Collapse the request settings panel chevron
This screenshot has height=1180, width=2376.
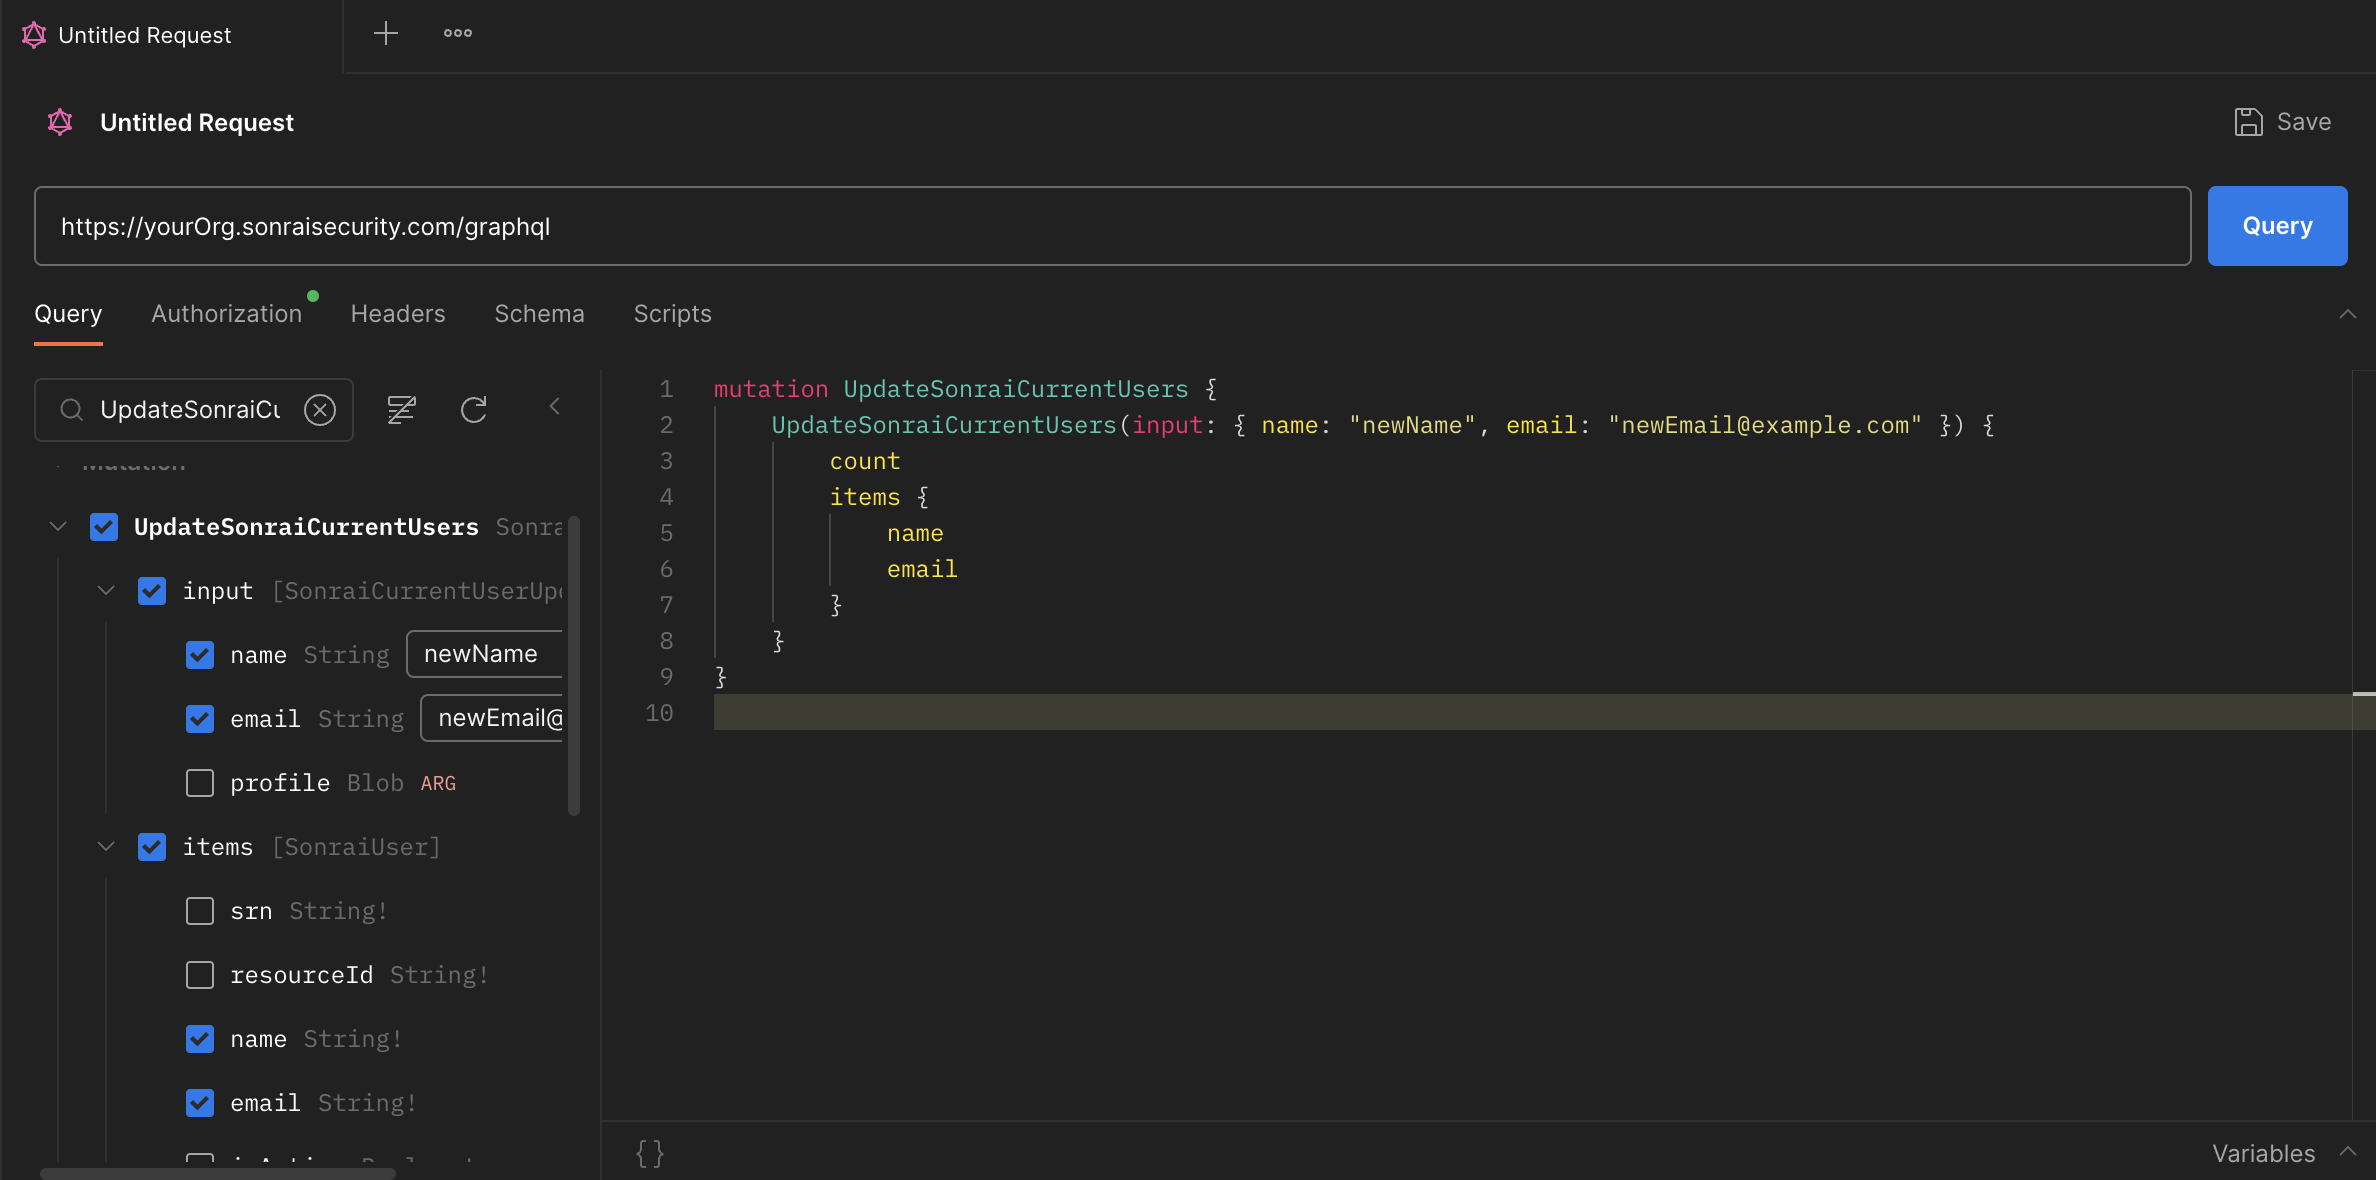[2347, 314]
